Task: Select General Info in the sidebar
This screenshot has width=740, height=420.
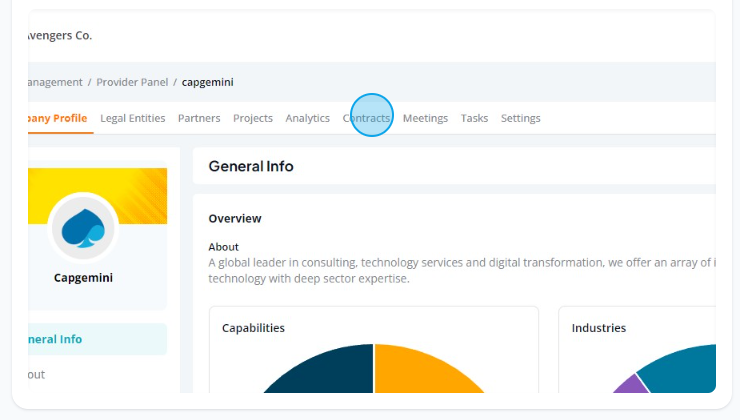Action: [x=98, y=339]
